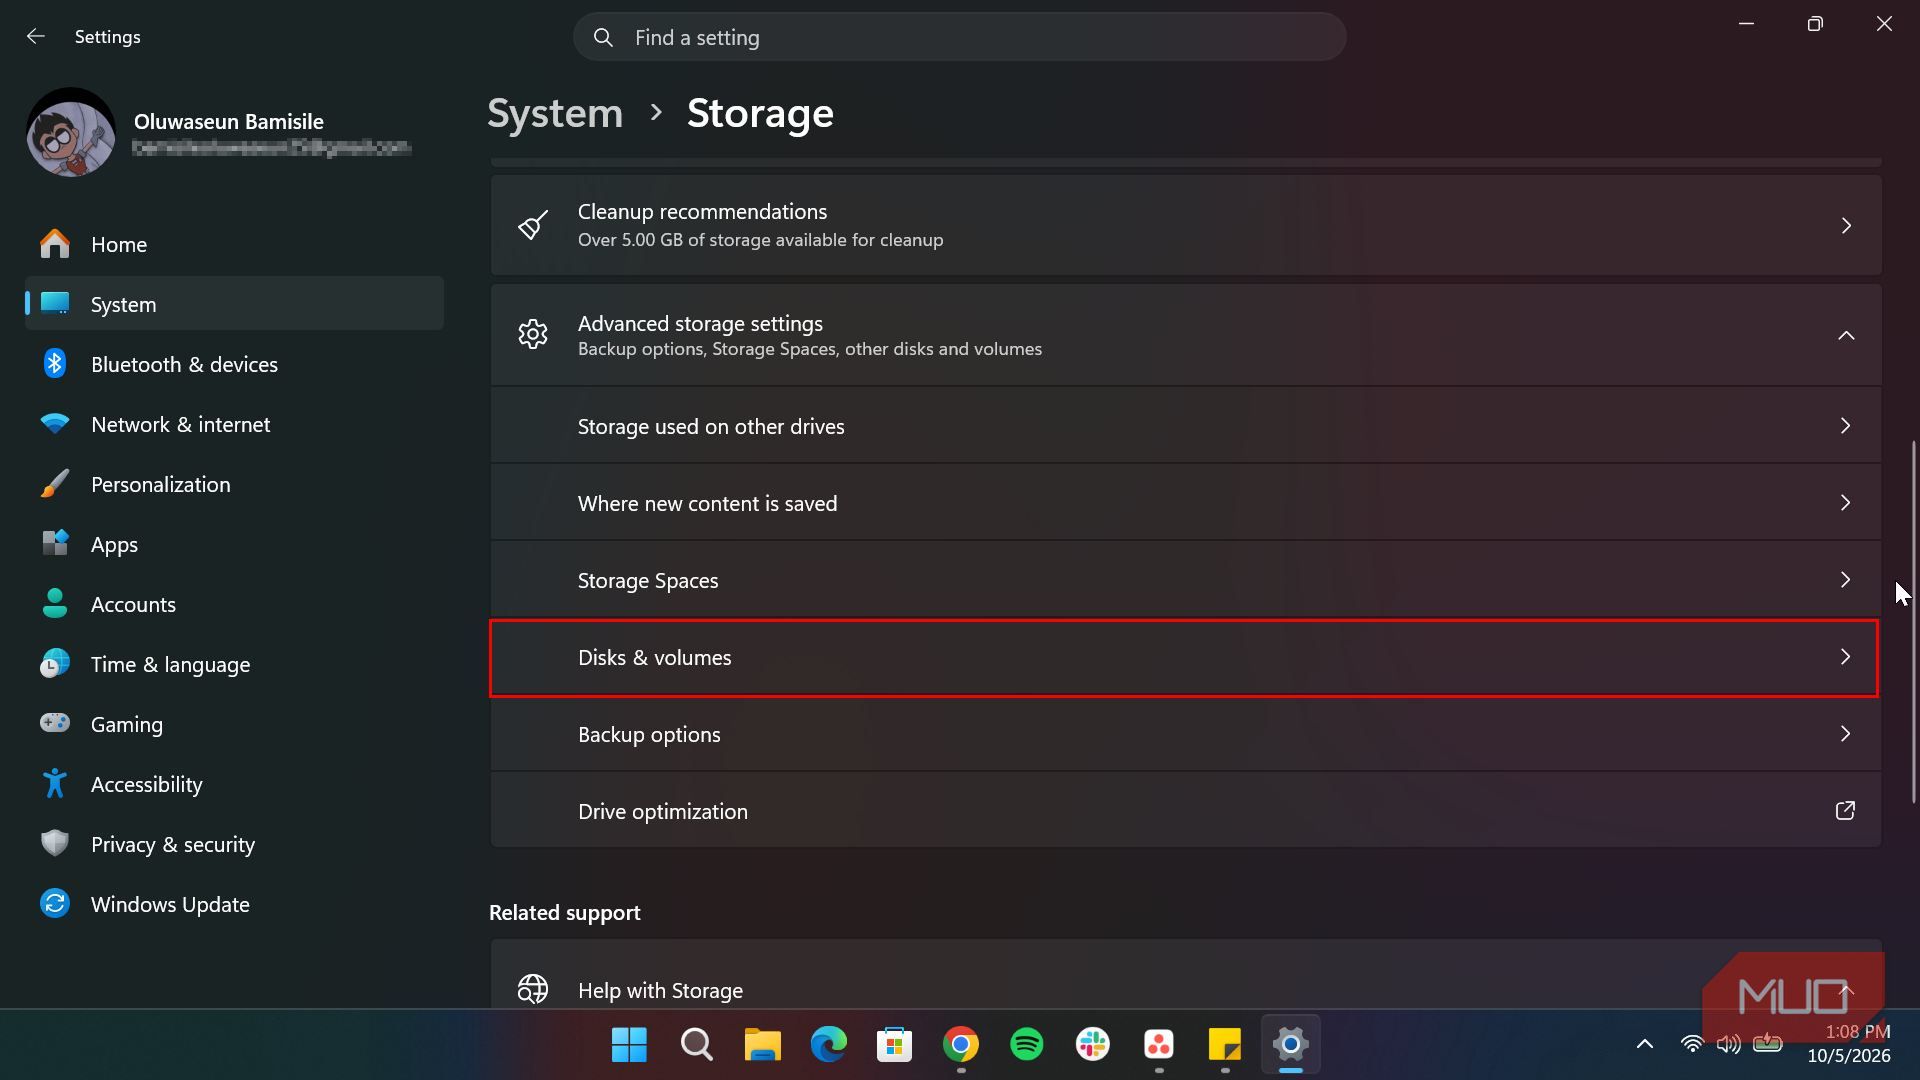Launch Microsoft Edge from taskbar
Screen dimensions: 1920x1080
[828, 1045]
